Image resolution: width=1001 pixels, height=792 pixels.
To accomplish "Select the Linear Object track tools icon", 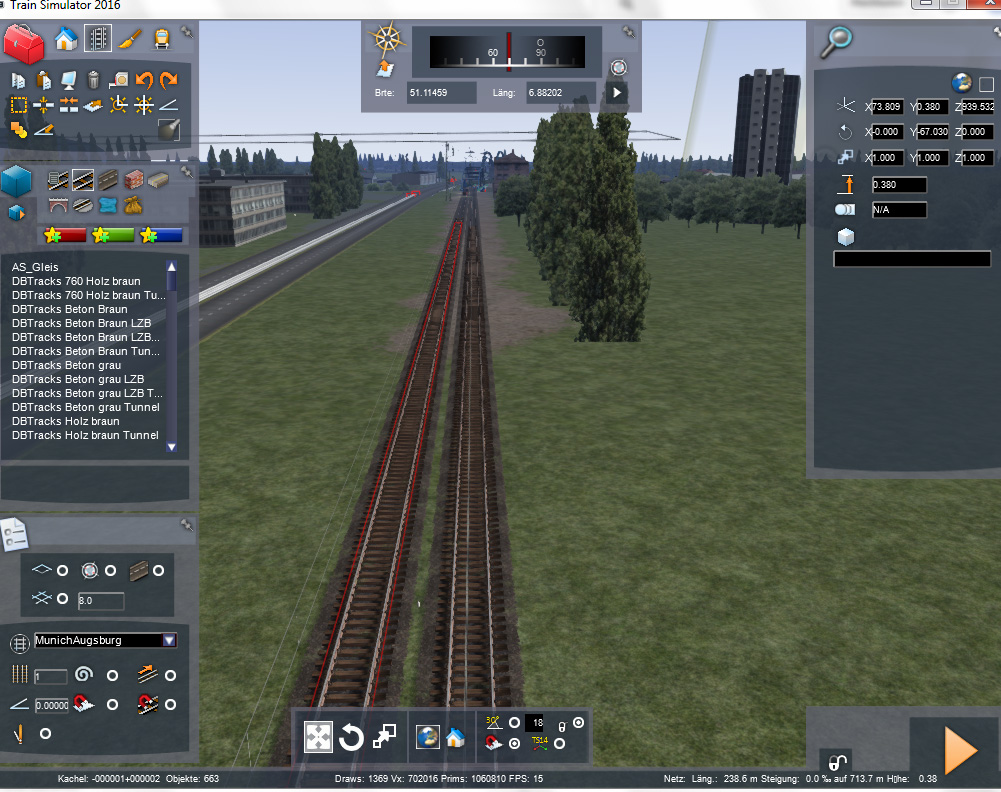I will click(x=98, y=38).
